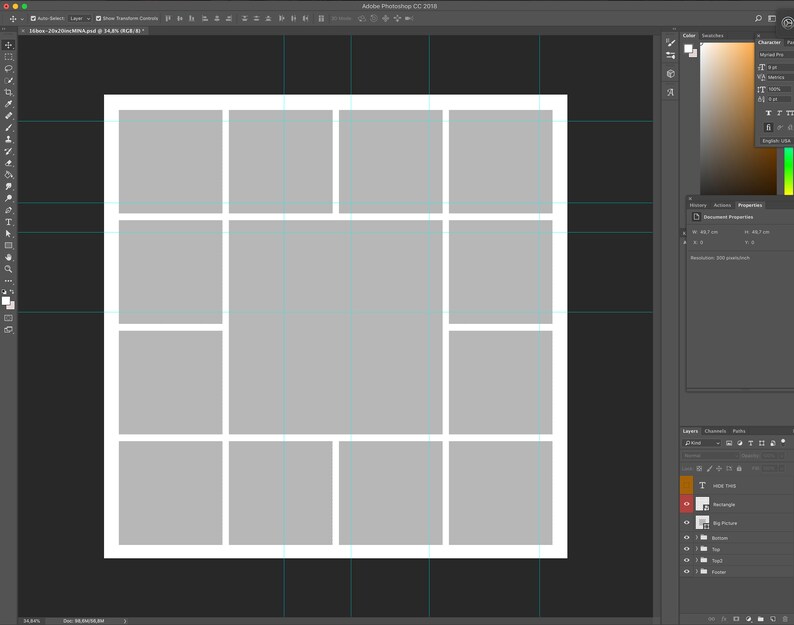Select the Clone Stamp tool
794x625 pixels.
coord(9,139)
